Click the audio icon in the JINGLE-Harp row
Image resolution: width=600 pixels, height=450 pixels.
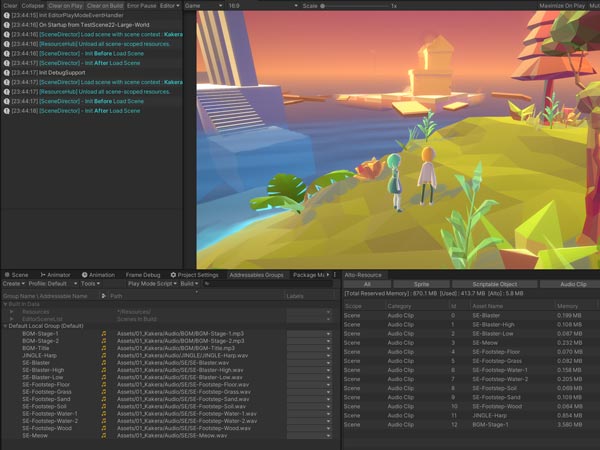[103, 355]
